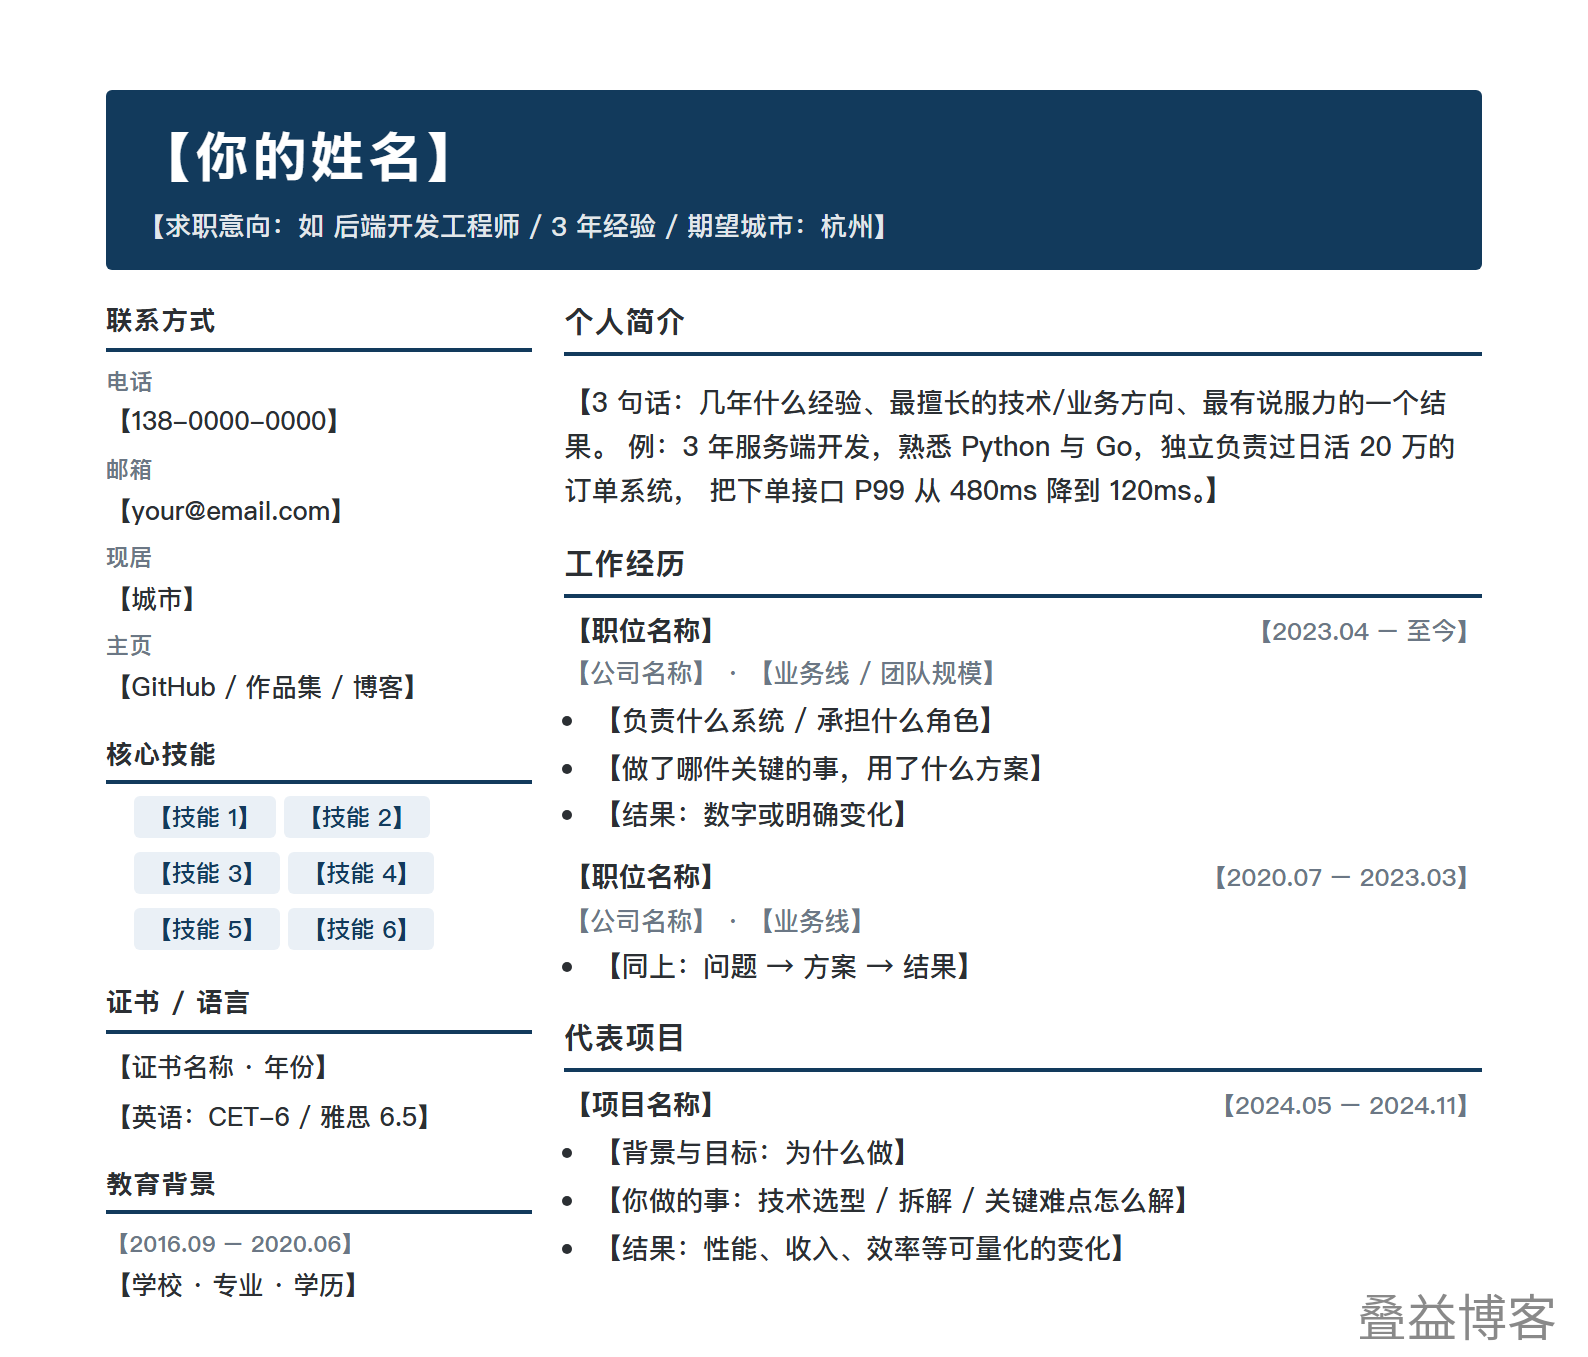Click the 工作经历 section heading

tap(625, 564)
